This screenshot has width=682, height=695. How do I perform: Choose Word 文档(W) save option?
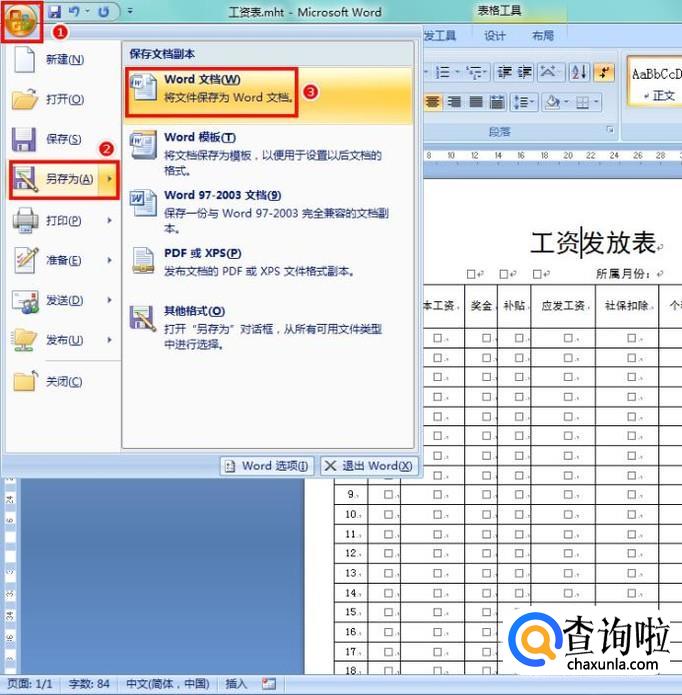[x=269, y=94]
